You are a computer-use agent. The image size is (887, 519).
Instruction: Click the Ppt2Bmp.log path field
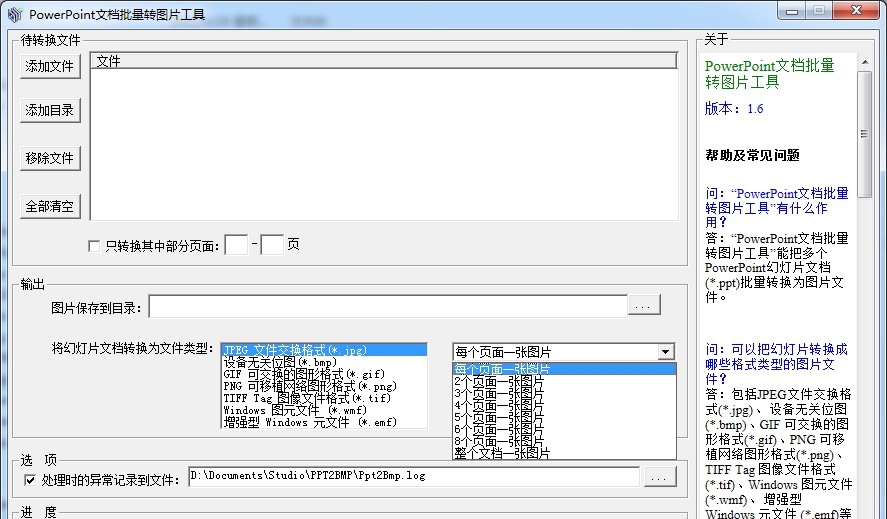(414, 476)
